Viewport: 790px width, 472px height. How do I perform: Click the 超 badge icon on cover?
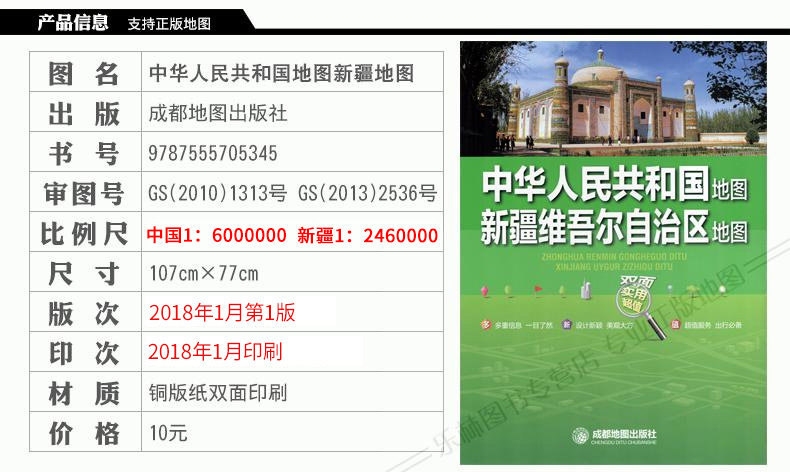coord(675,325)
